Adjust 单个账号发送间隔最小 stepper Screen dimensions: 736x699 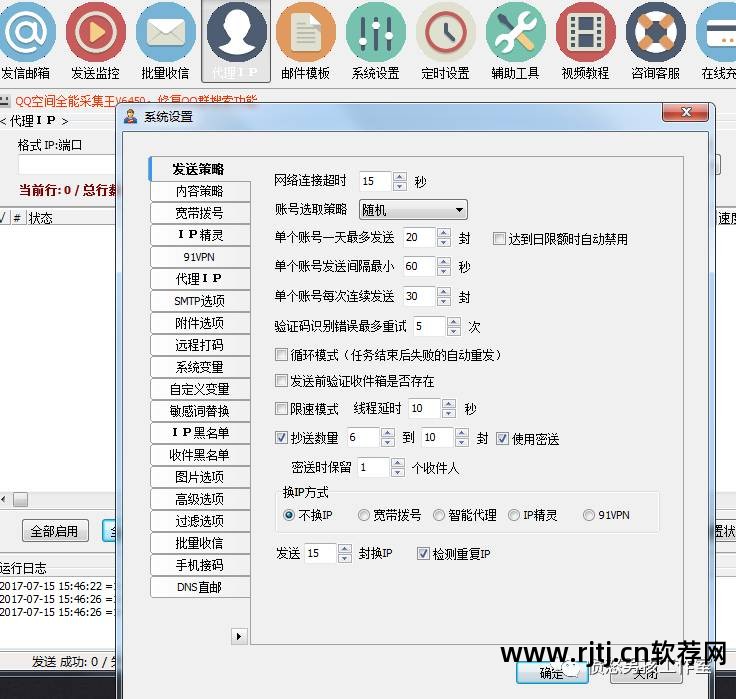(444, 267)
